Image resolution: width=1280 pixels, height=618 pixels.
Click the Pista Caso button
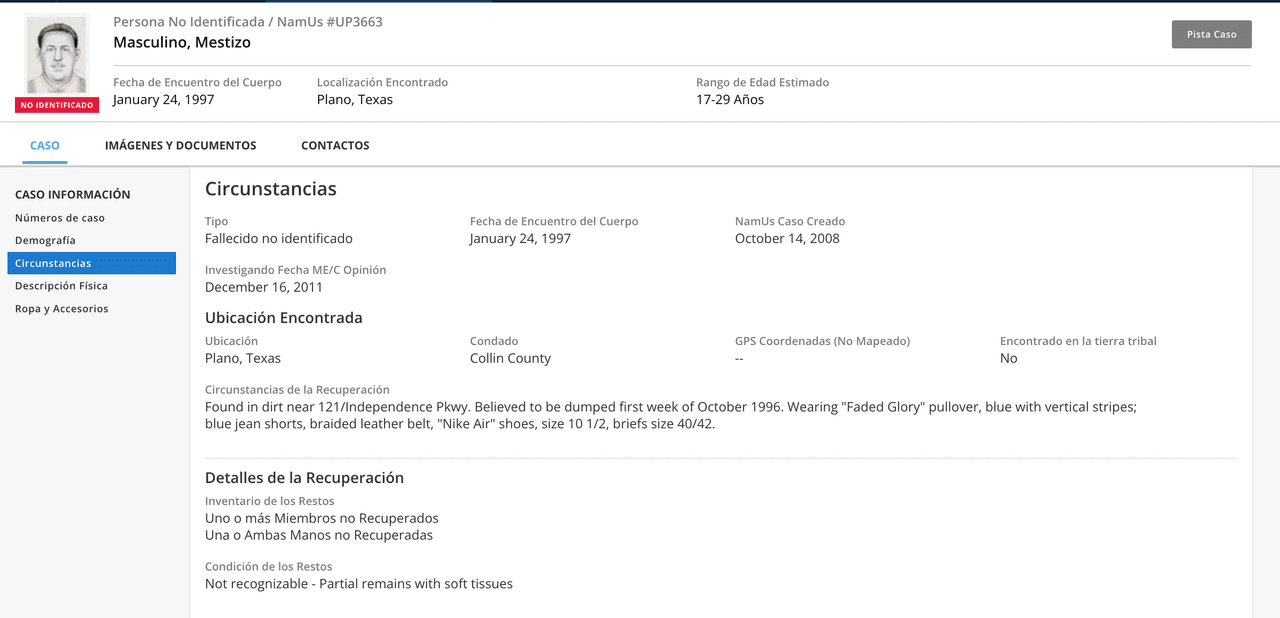point(1211,34)
